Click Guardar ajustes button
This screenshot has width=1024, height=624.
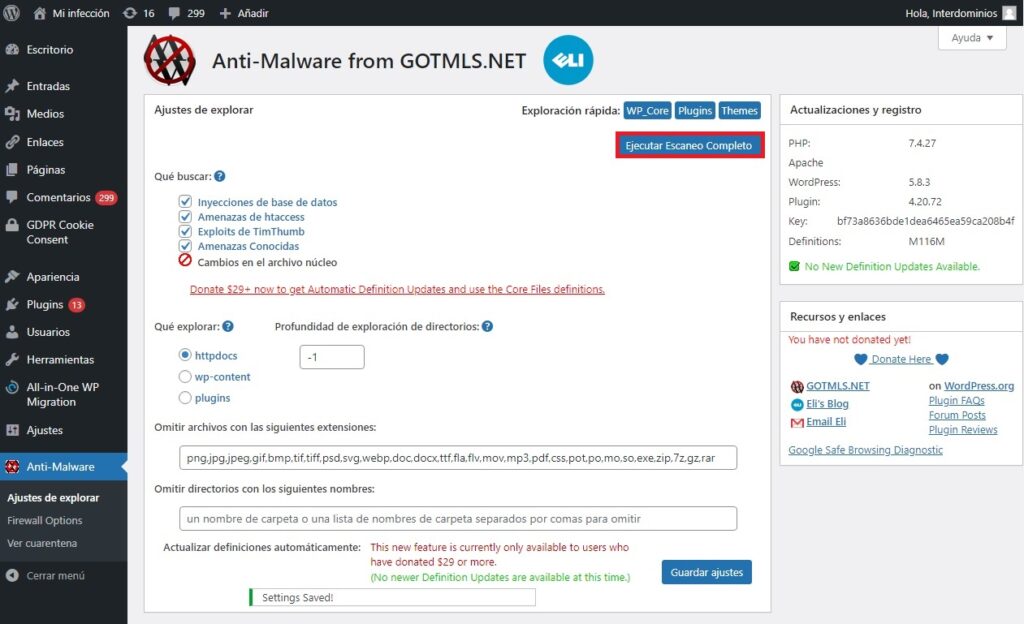click(707, 572)
